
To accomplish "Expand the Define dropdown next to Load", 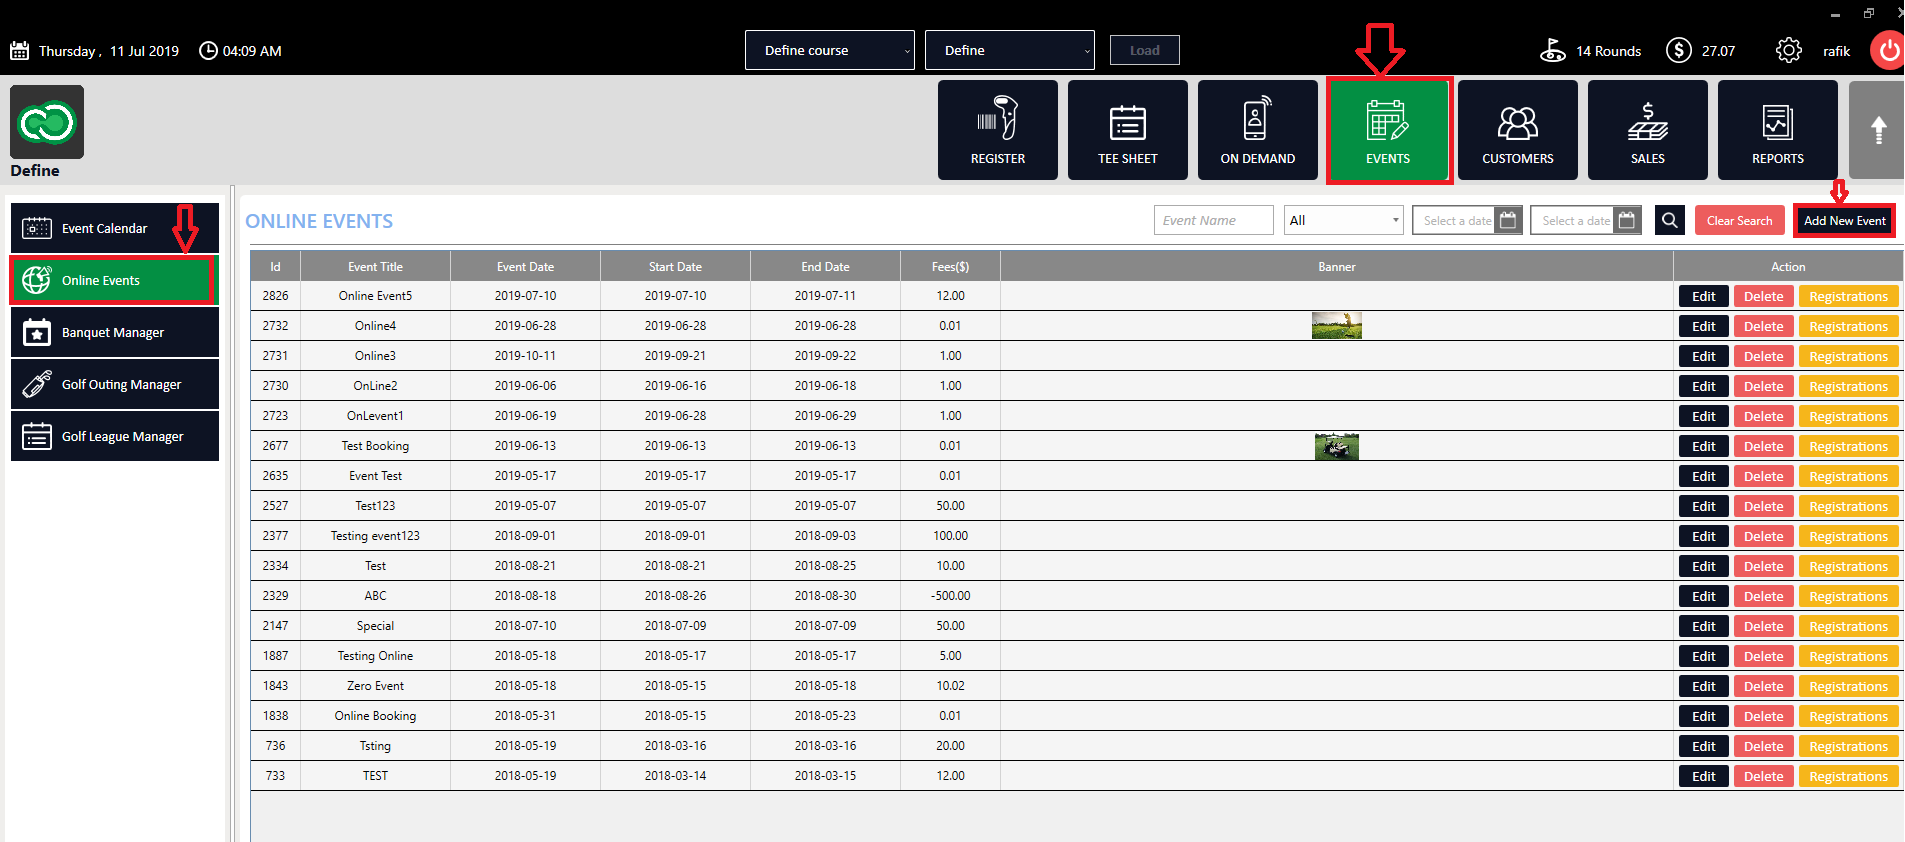I will (x=1009, y=50).
